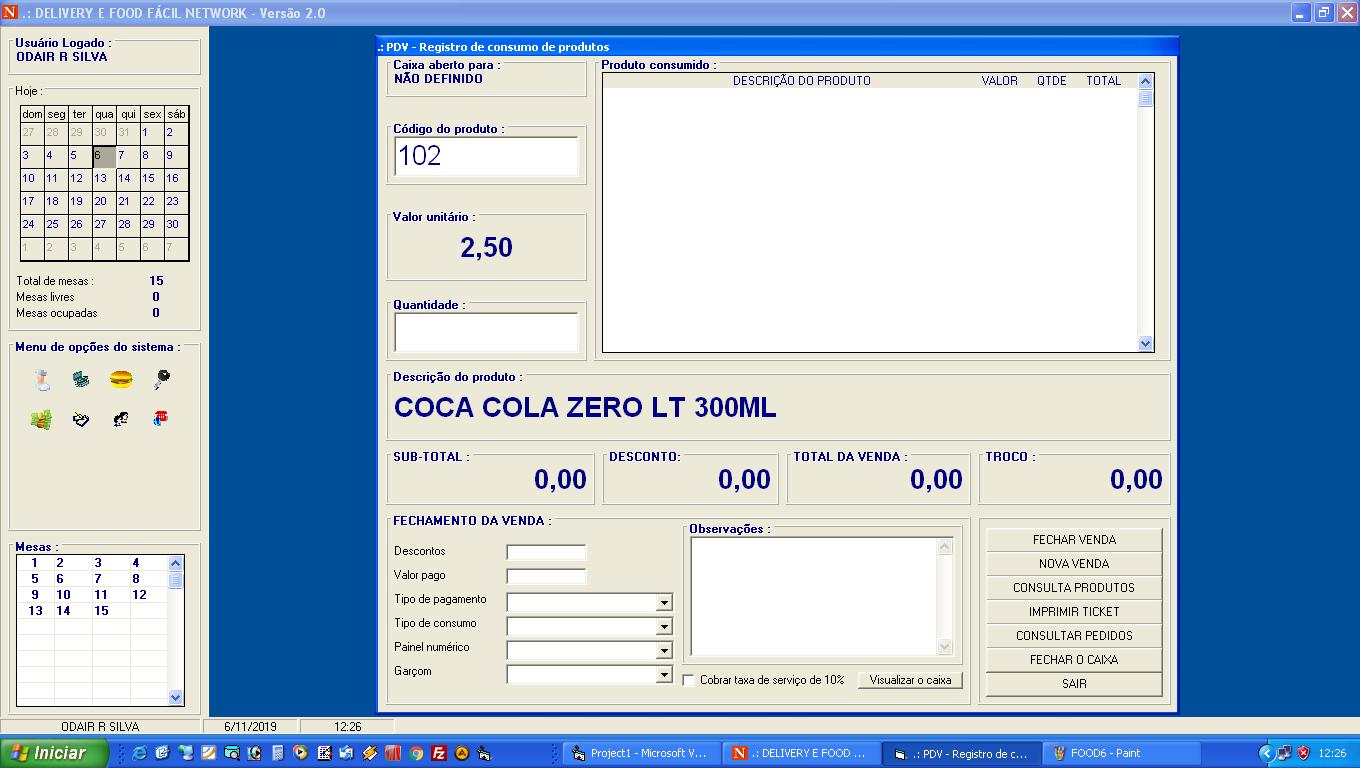This screenshot has width=1360, height=768.
Task: Click the user person icon in menu
Action: [43, 380]
